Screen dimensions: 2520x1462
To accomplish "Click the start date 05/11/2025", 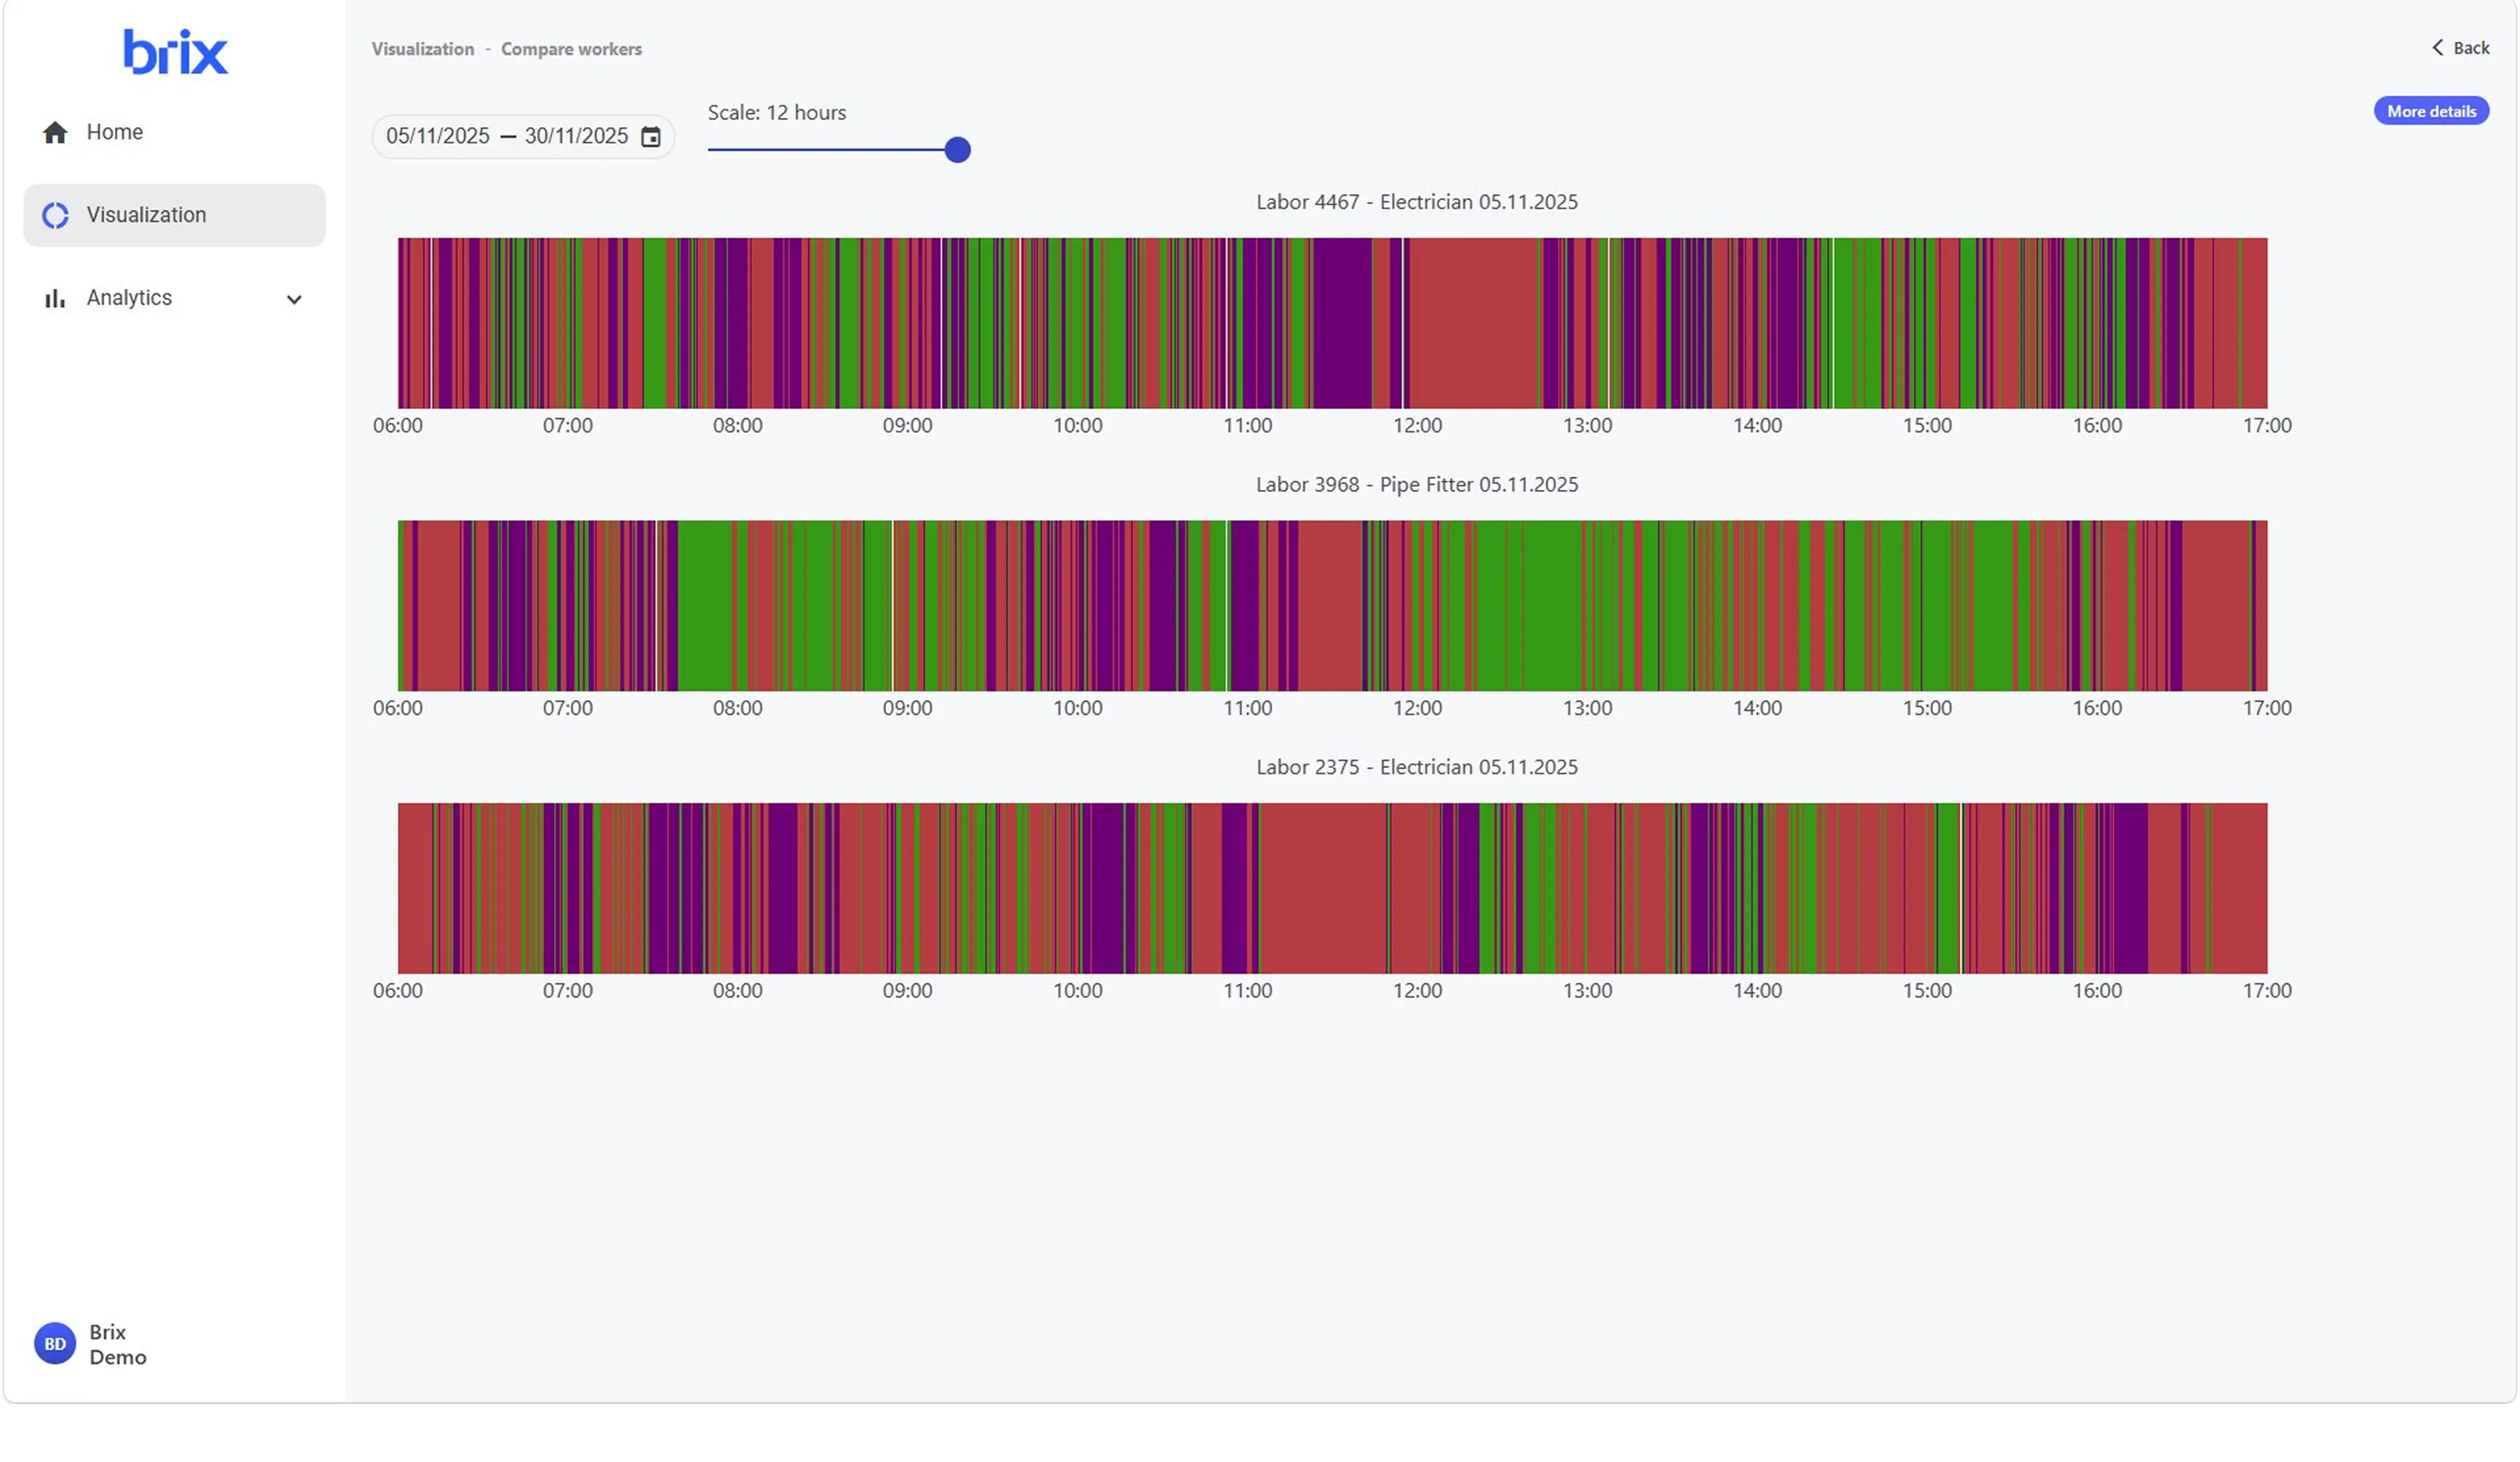I will 438,136.
